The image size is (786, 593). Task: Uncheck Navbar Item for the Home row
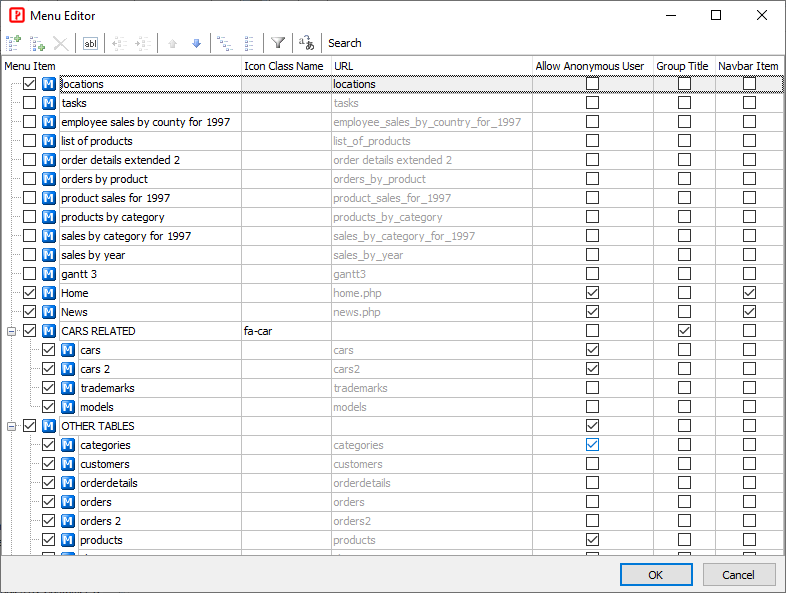(x=749, y=293)
